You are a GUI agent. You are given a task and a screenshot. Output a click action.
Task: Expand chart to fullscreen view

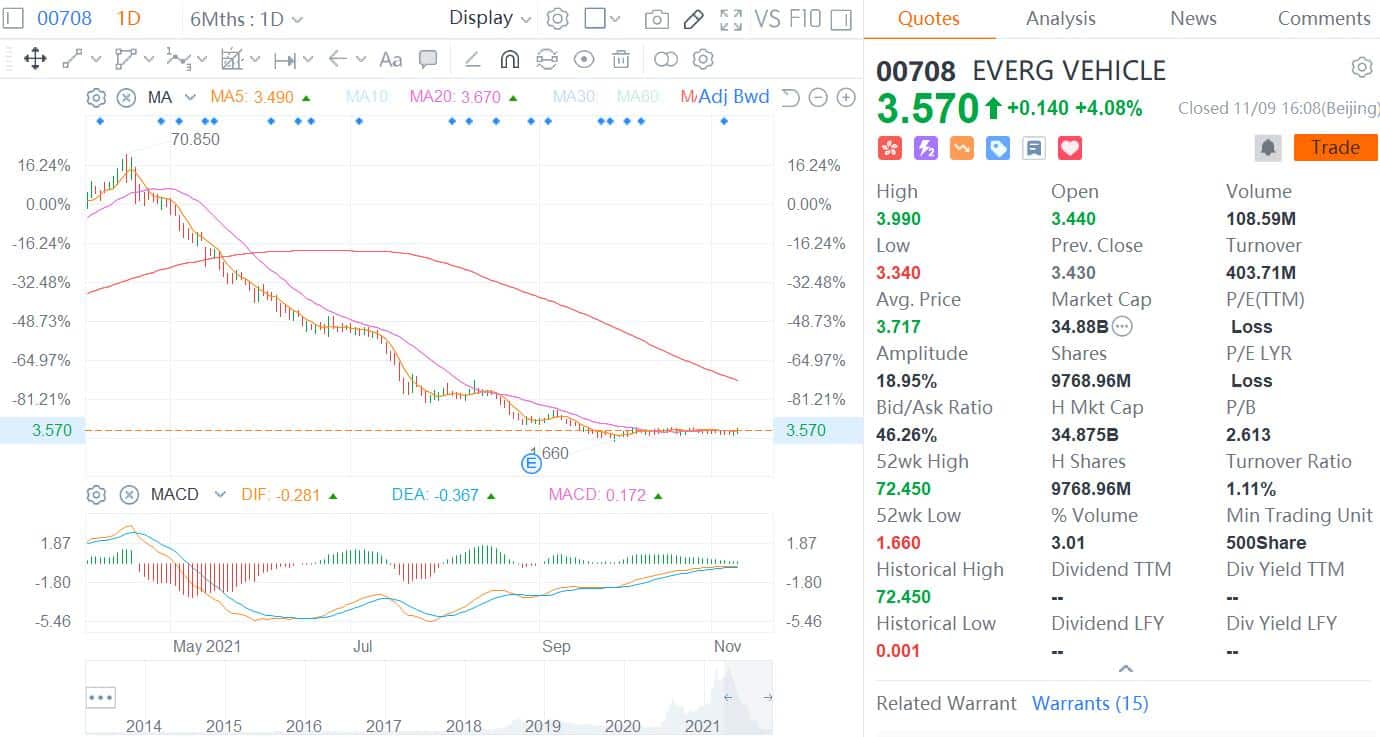pyautogui.click(x=731, y=19)
